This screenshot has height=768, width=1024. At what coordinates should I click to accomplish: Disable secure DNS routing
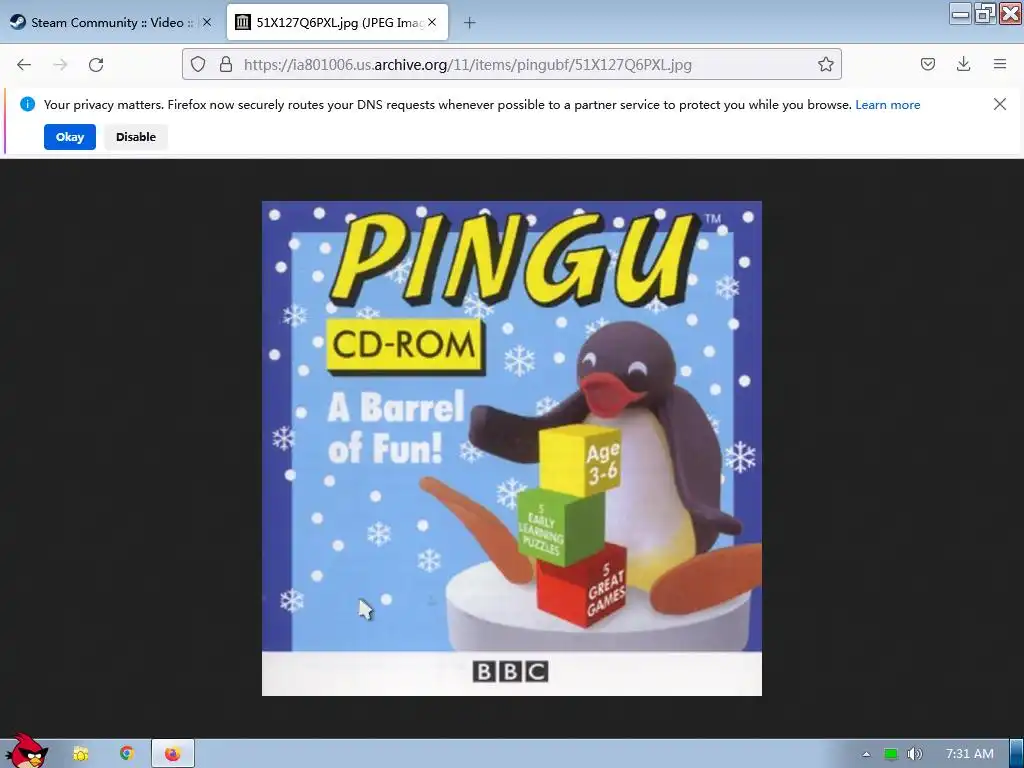pos(136,137)
